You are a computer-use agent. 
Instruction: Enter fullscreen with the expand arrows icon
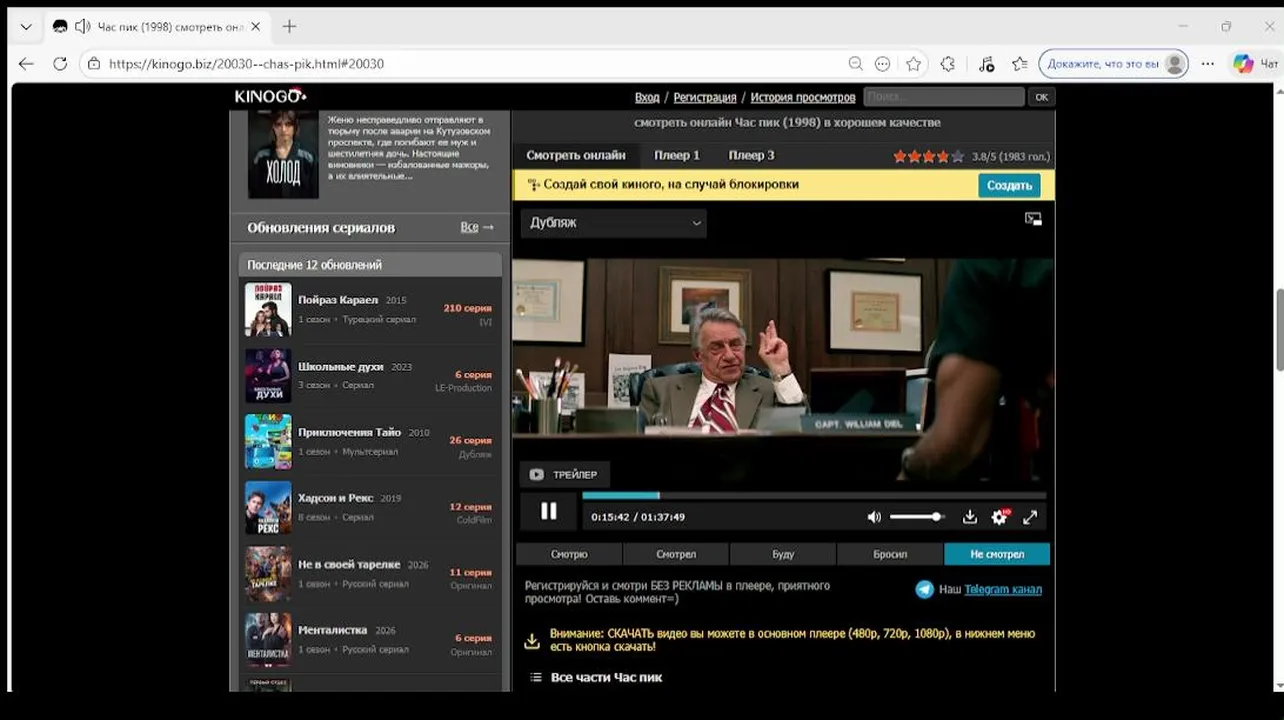(x=1030, y=517)
